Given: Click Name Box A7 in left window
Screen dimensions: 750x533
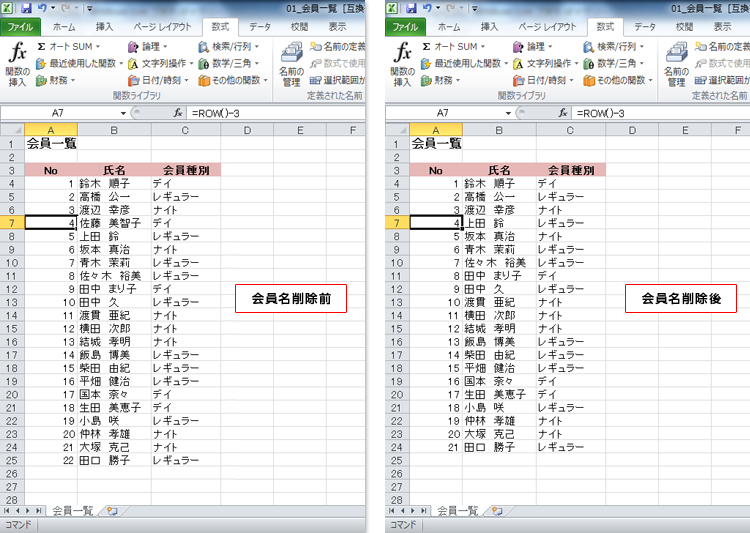Looking at the screenshot, I should click(58, 113).
